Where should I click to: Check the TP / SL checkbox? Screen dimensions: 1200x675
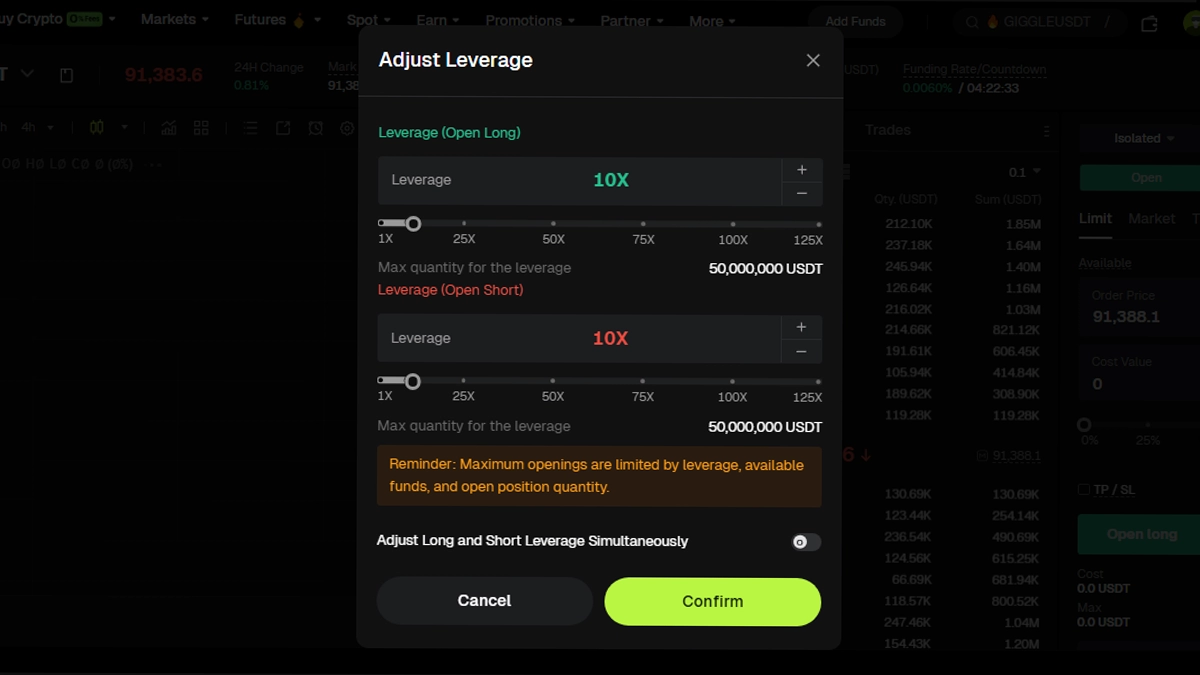[1085, 490]
